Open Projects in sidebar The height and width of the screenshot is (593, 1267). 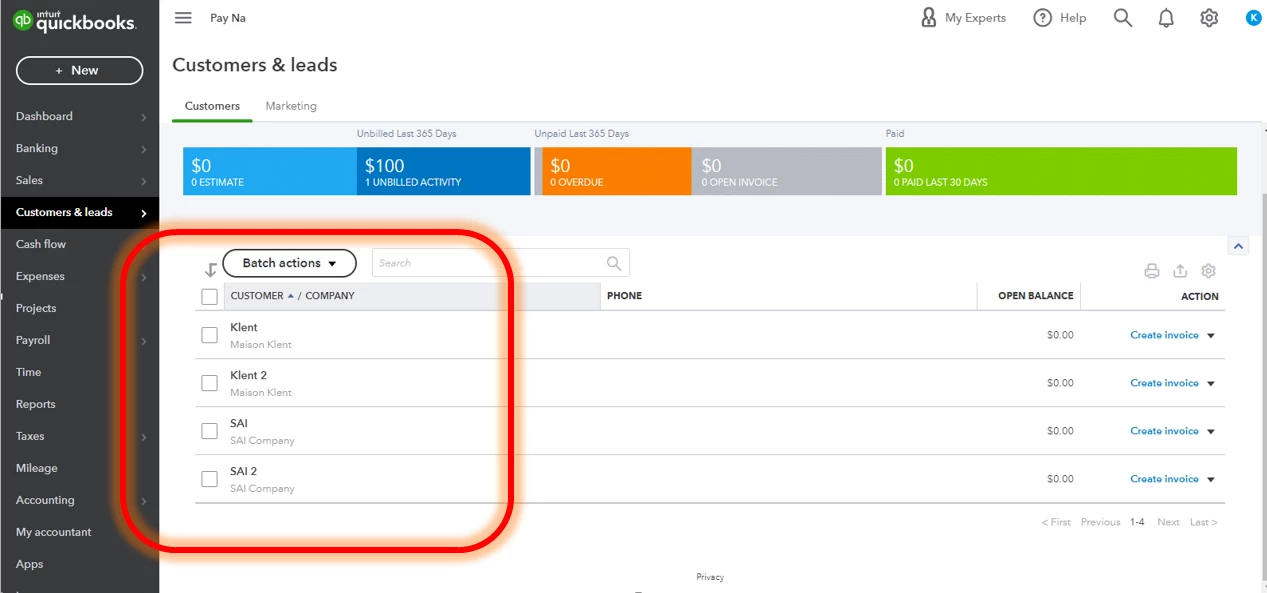click(36, 308)
